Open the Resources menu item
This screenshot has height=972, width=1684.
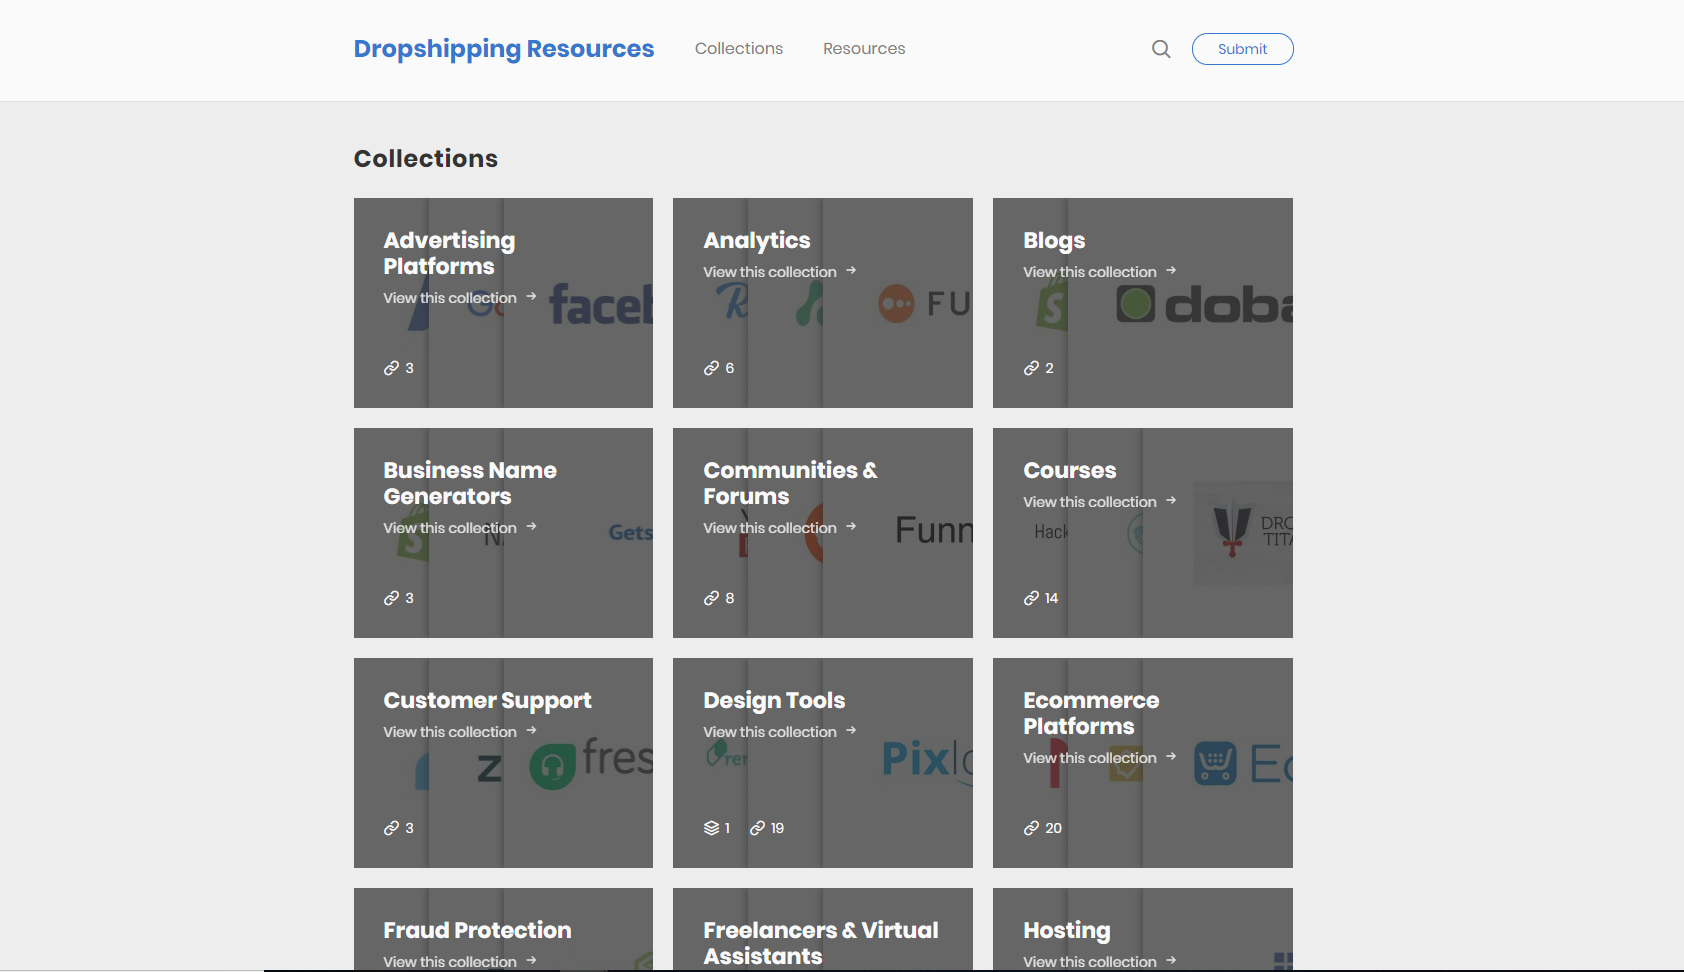click(x=864, y=48)
